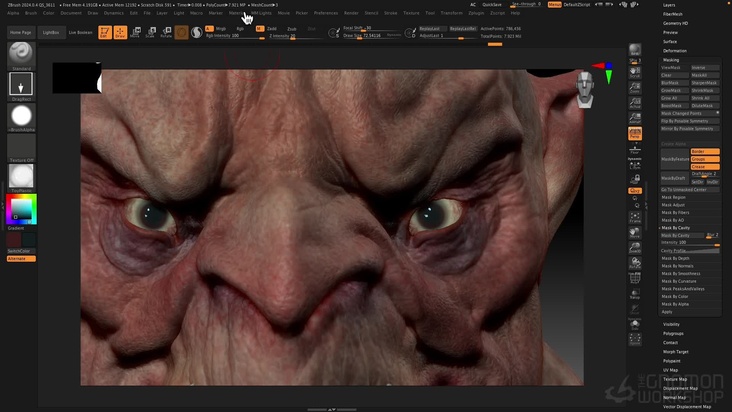The width and height of the screenshot is (732, 412).
Task: Click the PolyF wireframe icon
Action: tap(635, 279)
